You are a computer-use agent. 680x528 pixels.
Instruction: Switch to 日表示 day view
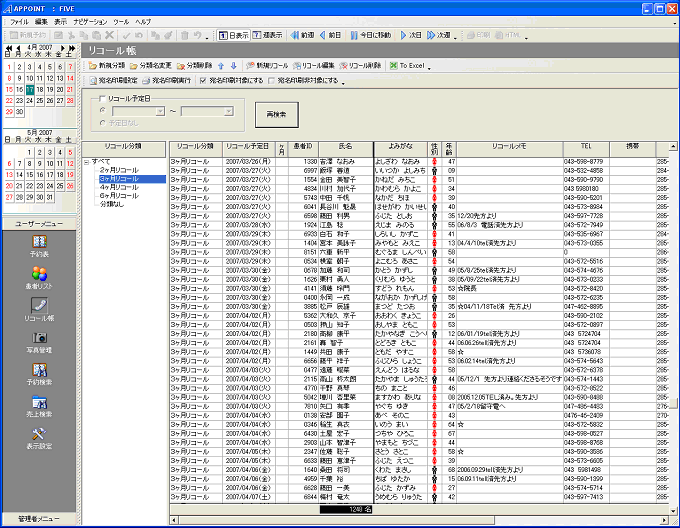tap(233, 35)
